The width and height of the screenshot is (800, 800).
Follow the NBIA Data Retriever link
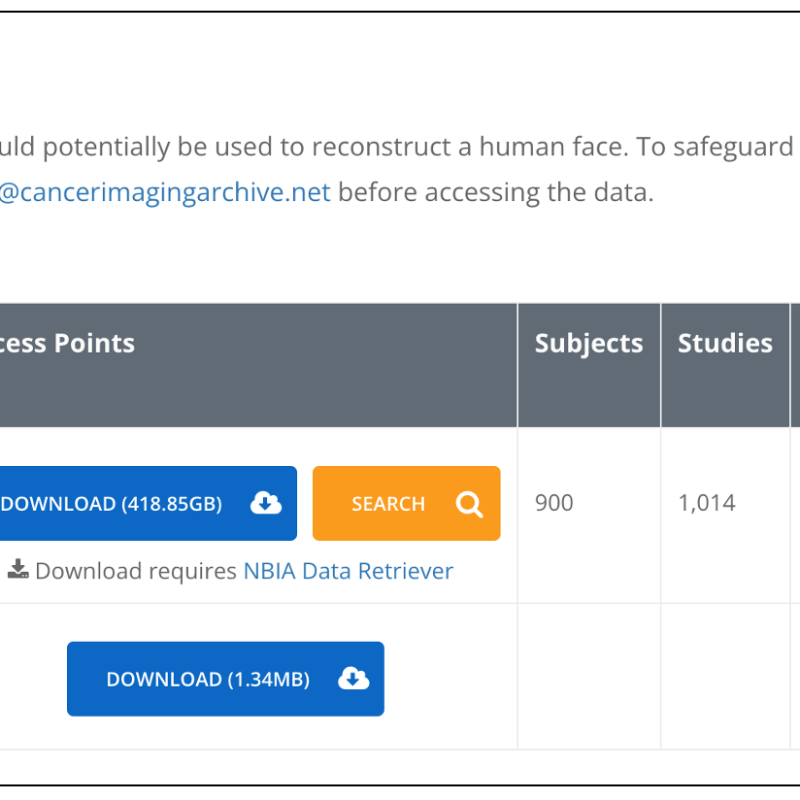pyautogui.click(x=348, y=571)
